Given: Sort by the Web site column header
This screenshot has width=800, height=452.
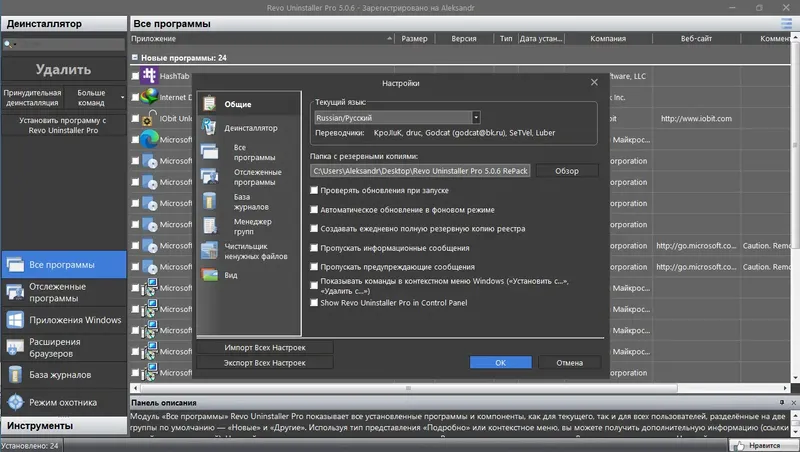Looking at the screenshot, I should [696, 38].
